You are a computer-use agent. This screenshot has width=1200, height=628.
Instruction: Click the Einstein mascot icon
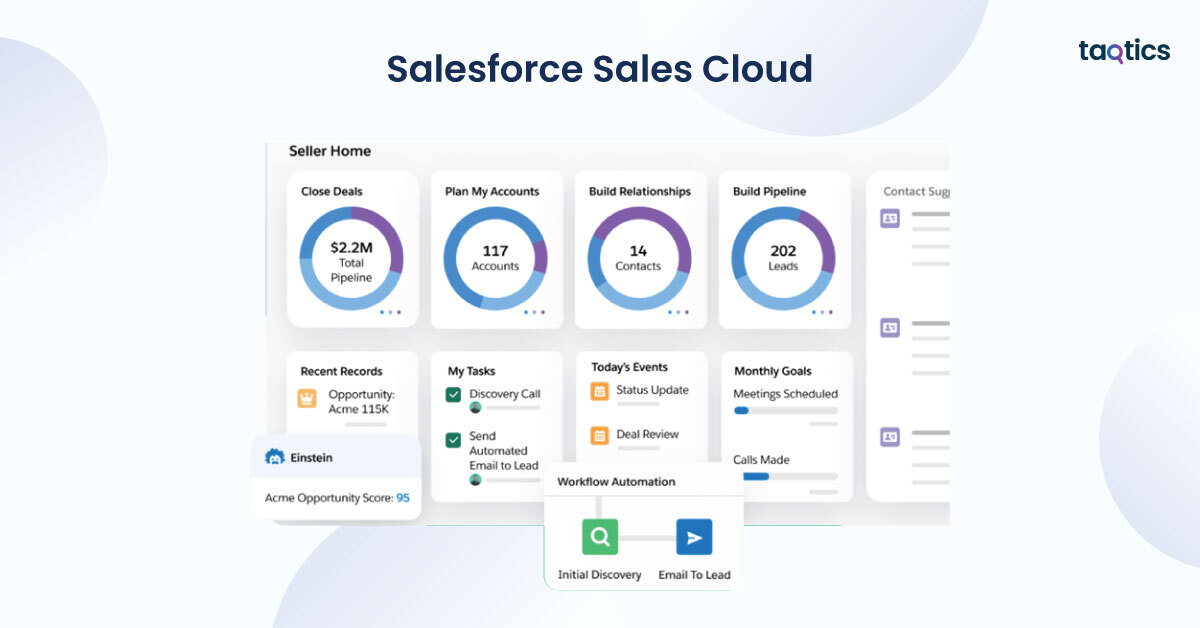274,457
